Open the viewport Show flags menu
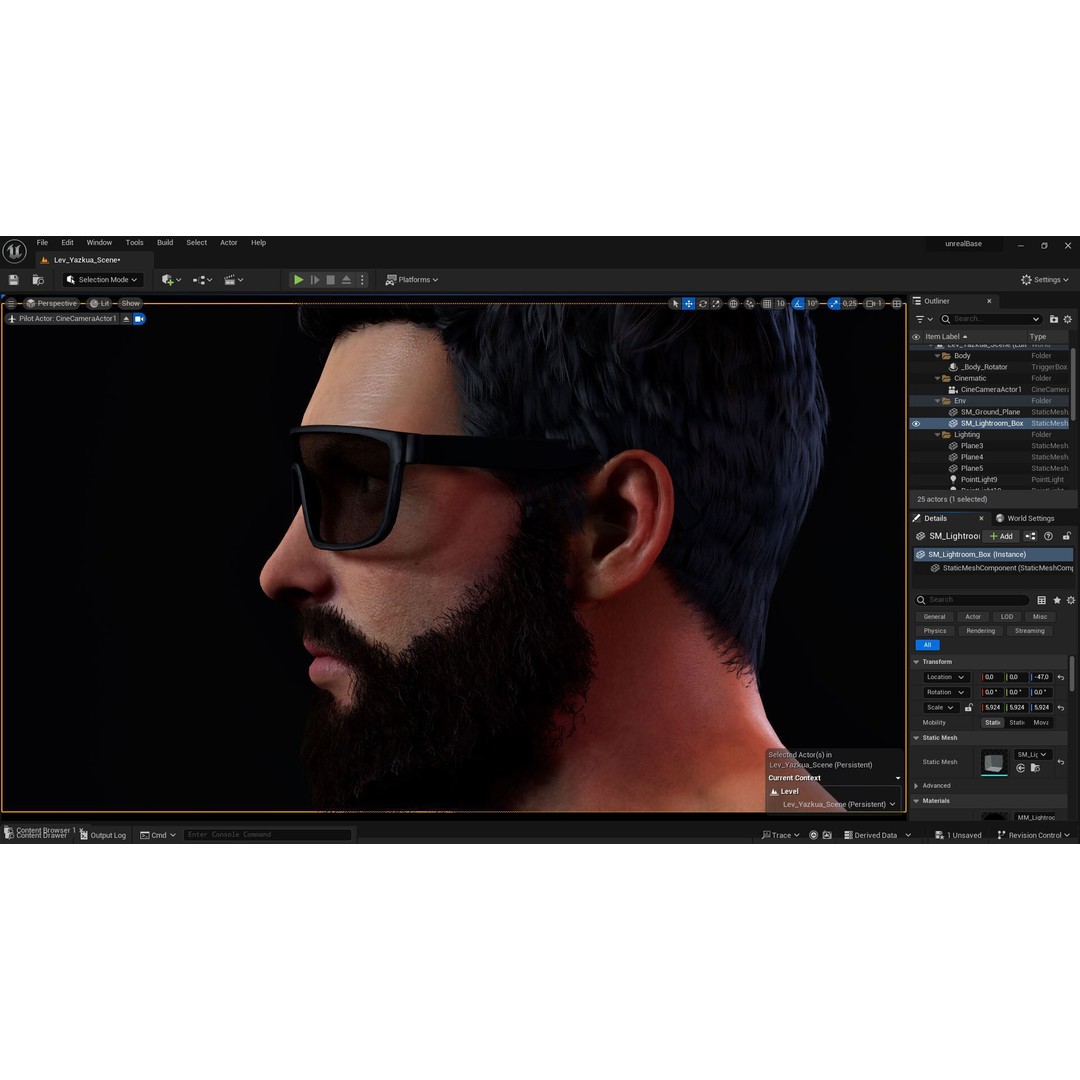 click(x=130, y=303)
